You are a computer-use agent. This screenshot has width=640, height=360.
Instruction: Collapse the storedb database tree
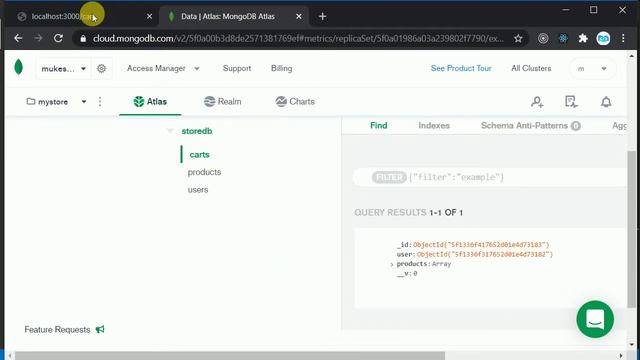tap(170, 131)
